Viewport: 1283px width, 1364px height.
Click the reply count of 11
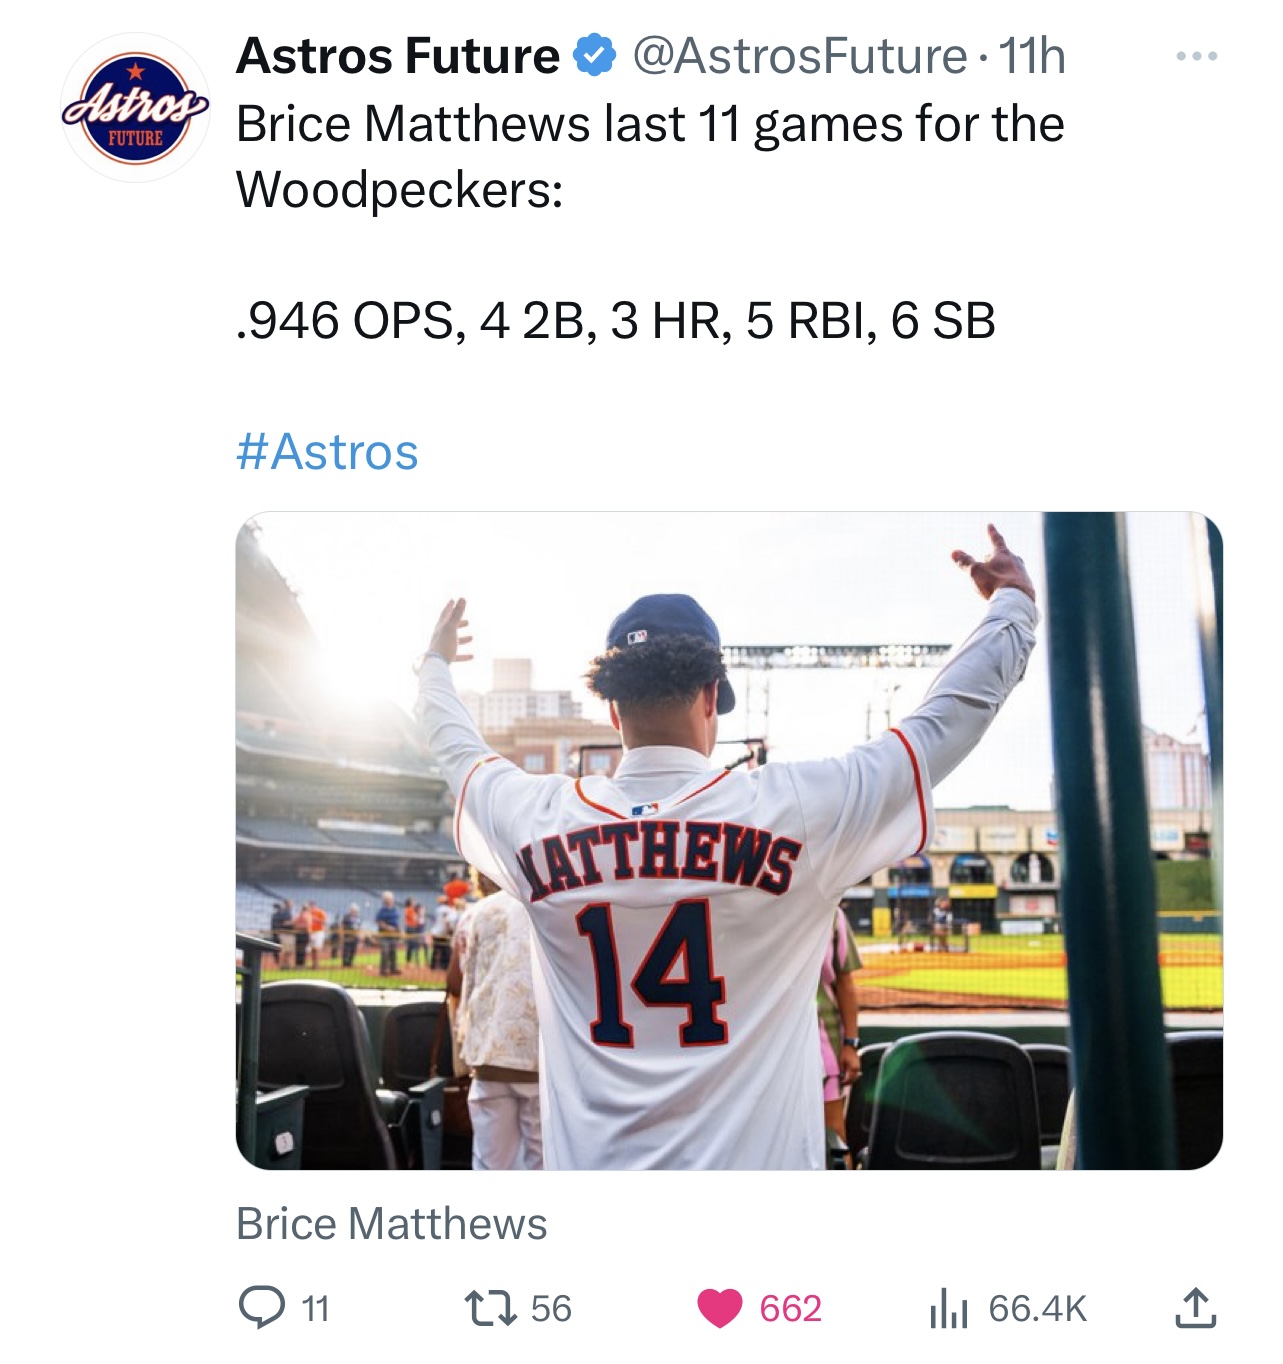pyautogui.click(x=315, y=1308)
